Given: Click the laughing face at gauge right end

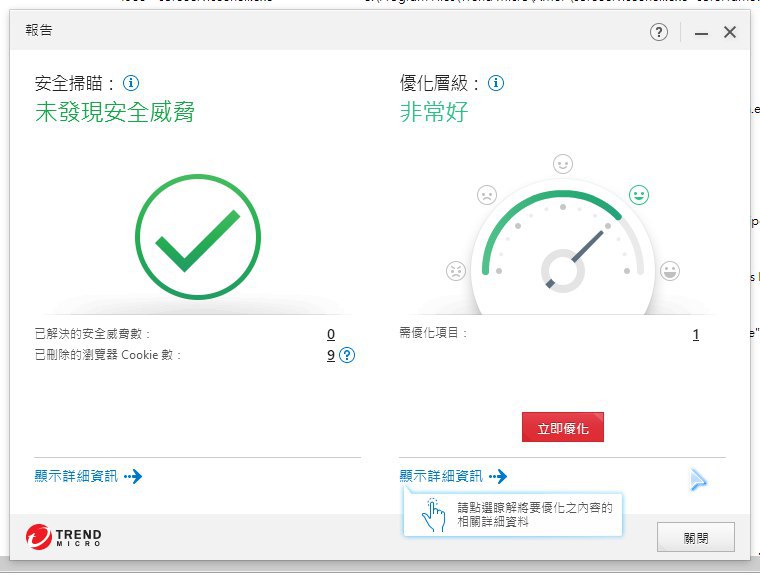Looking at the screenshot, I should click(x=670, y=271).
